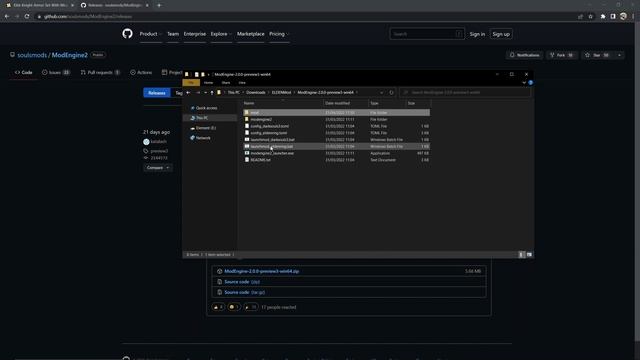Open the Share tab in Explorer ribbon
This screenshot has height=360, width=640.
(226, 83)
